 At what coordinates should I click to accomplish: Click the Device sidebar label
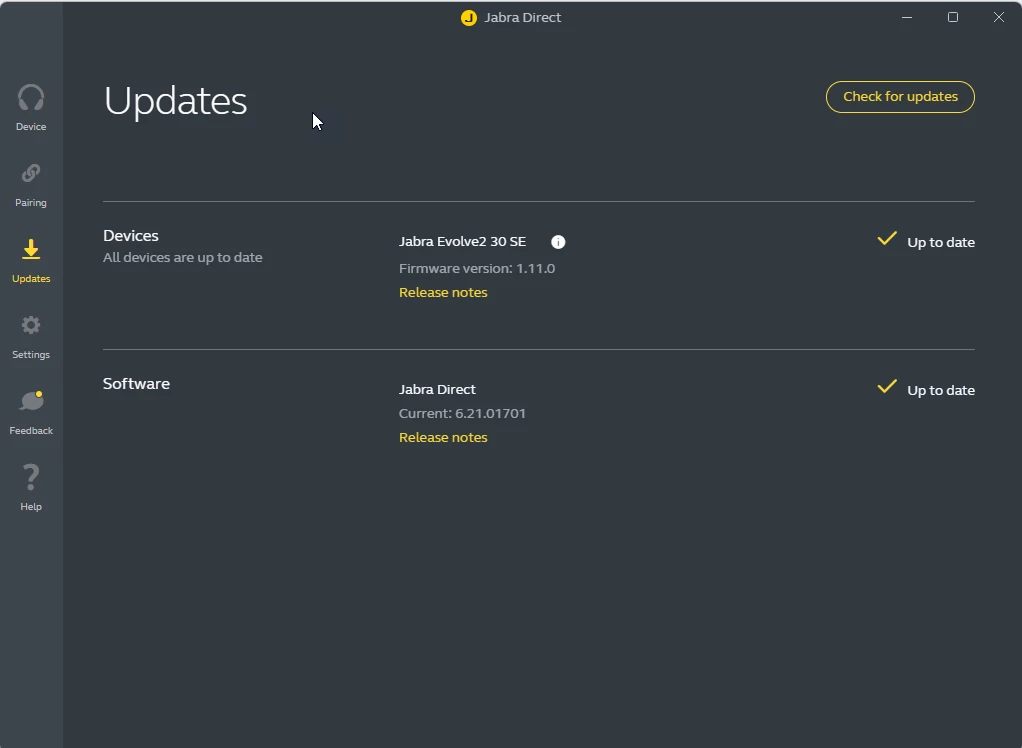[31, 126]
